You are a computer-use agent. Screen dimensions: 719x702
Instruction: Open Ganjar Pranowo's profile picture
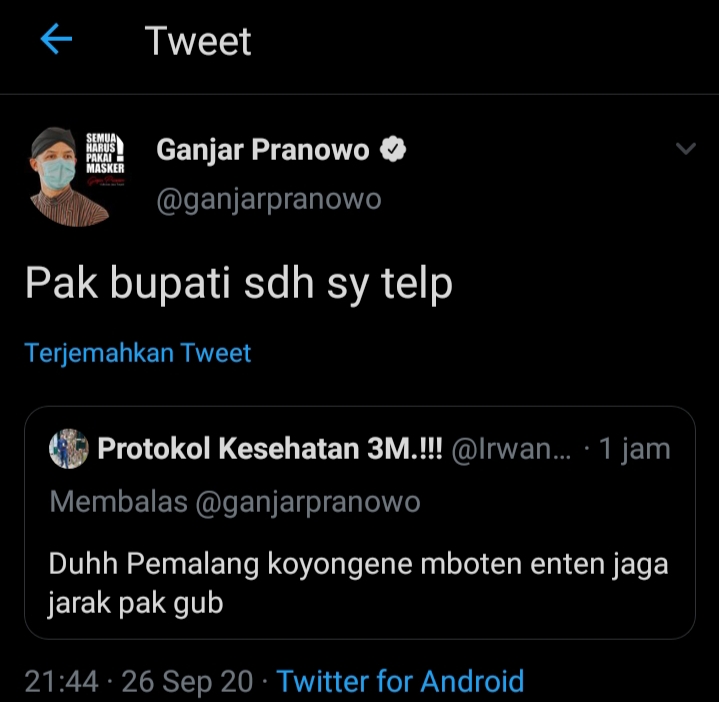[77, 177]
